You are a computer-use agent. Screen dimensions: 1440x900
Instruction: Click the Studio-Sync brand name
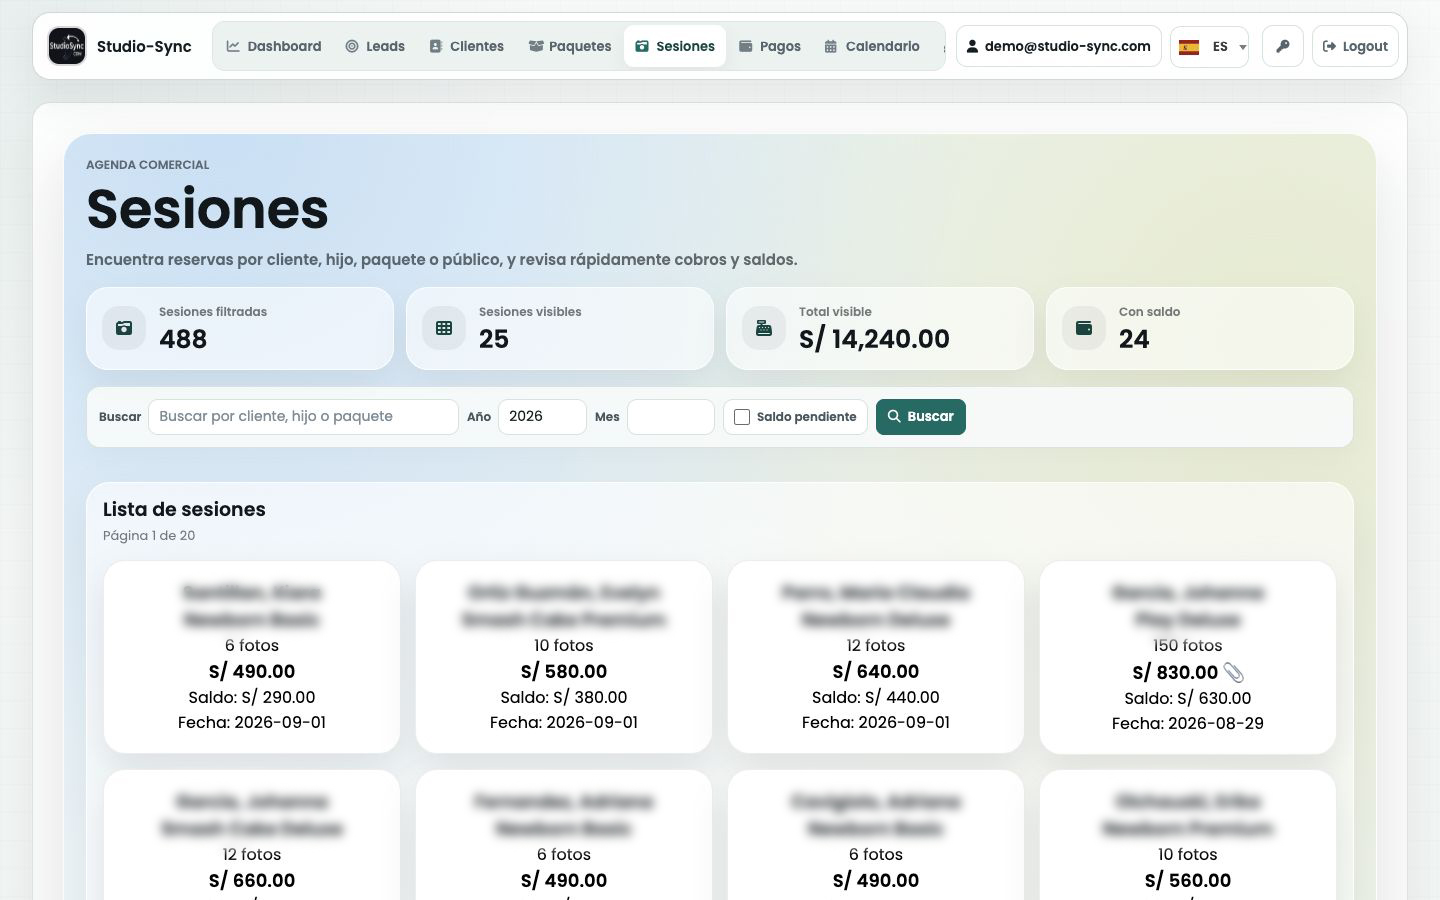[x=144, y=46]
